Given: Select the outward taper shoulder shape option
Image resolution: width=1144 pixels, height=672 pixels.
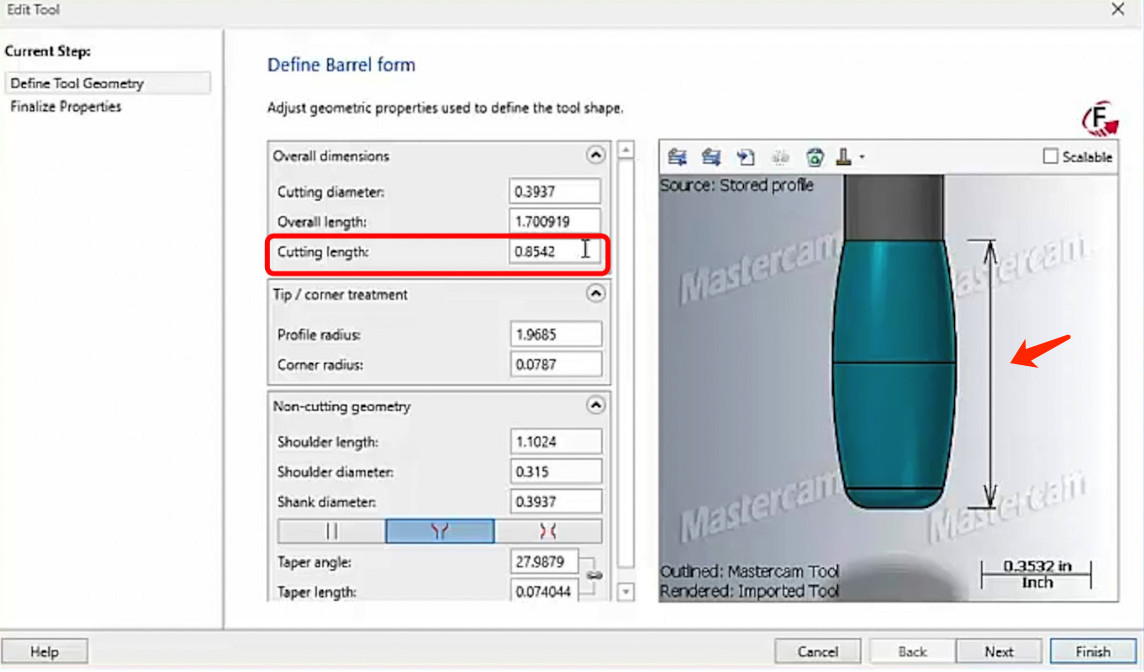Looking at the screenshot, I should click(439, 531).
